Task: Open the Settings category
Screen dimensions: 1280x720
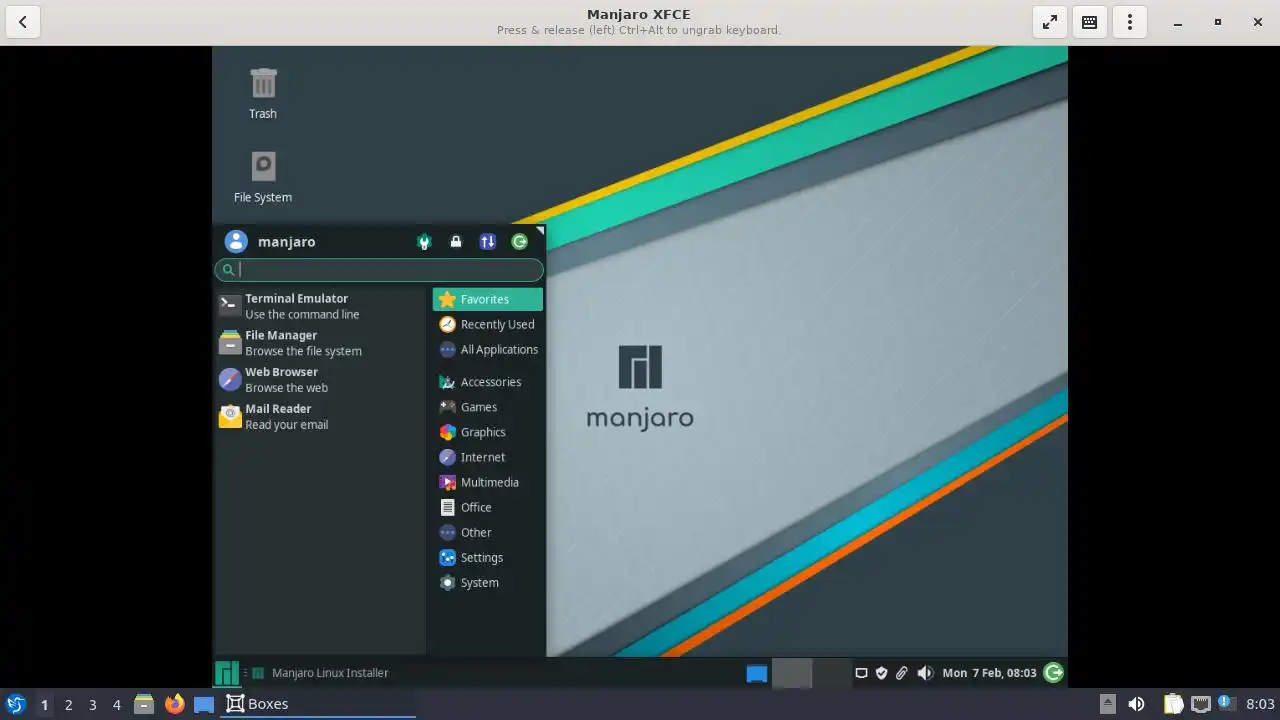Action: point(488,557)
